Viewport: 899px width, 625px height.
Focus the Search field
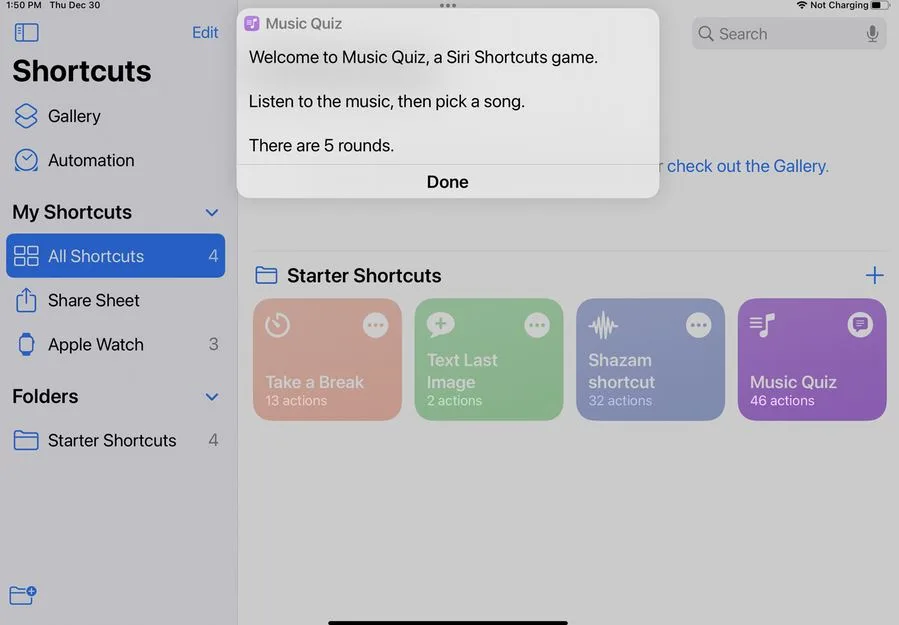(x=789, y=34)
